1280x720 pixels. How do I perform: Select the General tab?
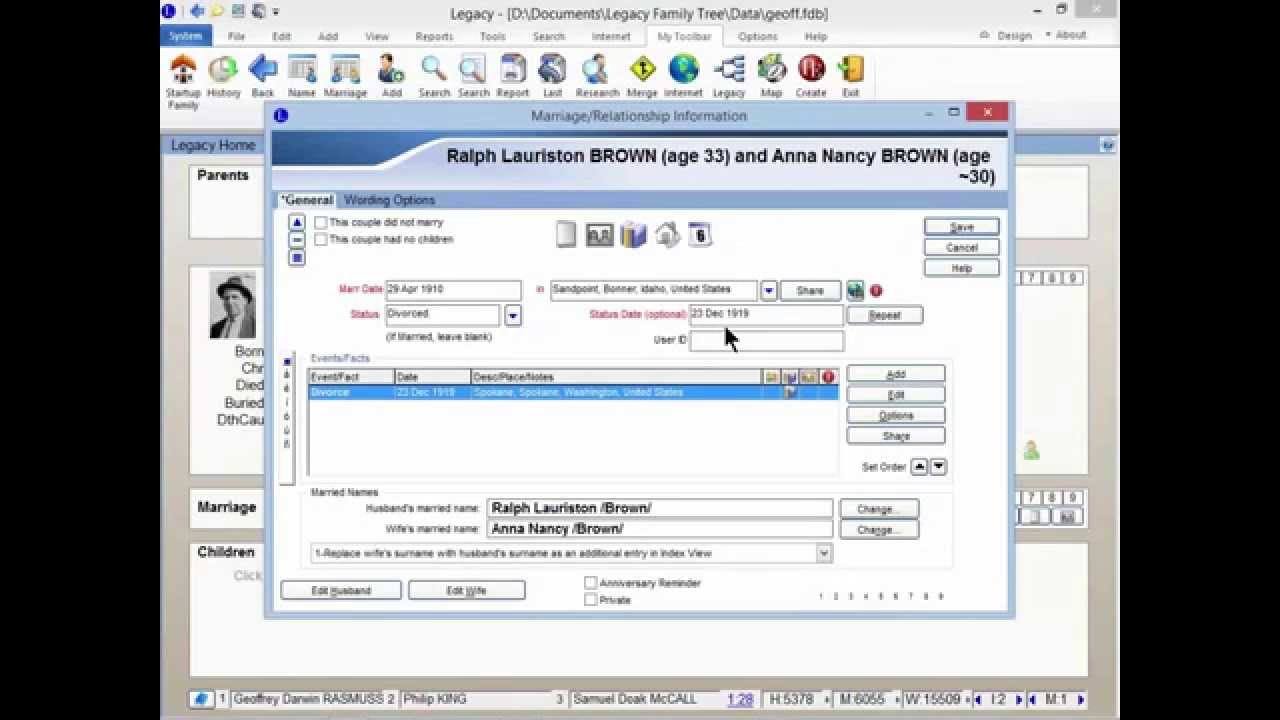pos(307,200)
